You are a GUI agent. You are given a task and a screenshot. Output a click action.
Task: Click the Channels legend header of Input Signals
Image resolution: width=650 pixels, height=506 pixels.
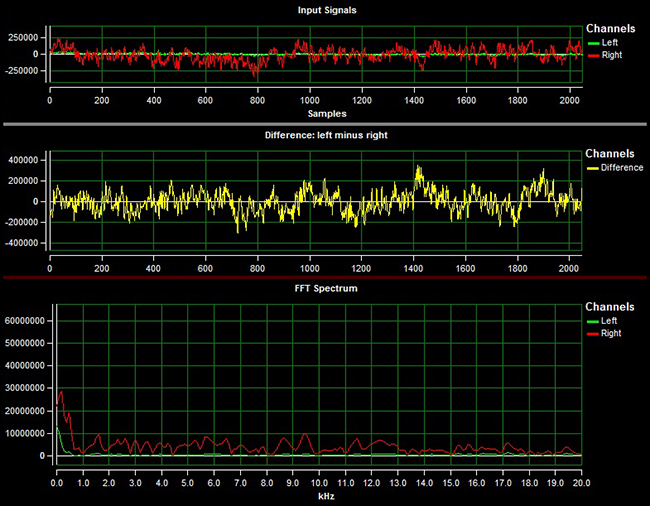coord(609,29)
